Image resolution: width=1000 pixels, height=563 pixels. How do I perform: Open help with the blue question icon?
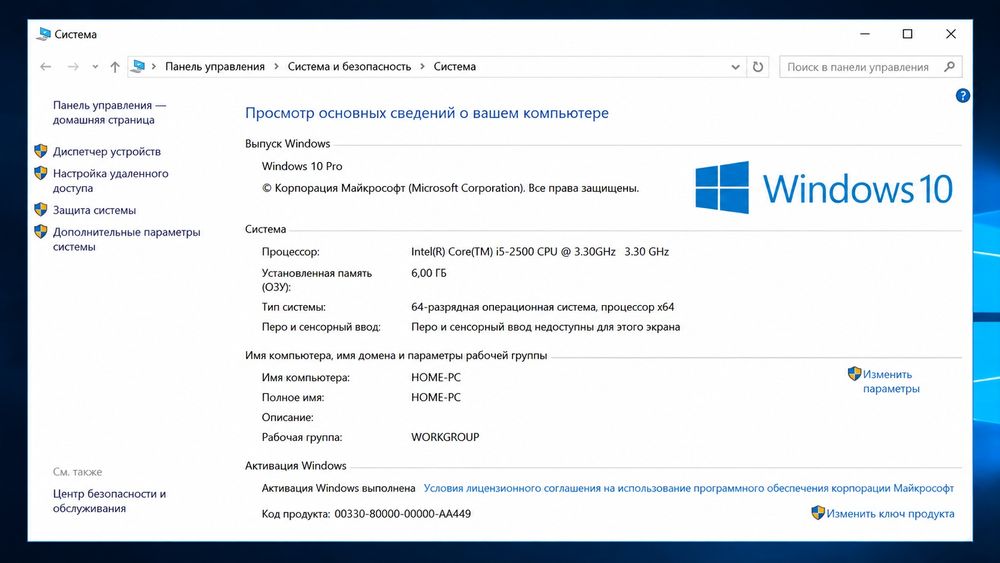963,96
